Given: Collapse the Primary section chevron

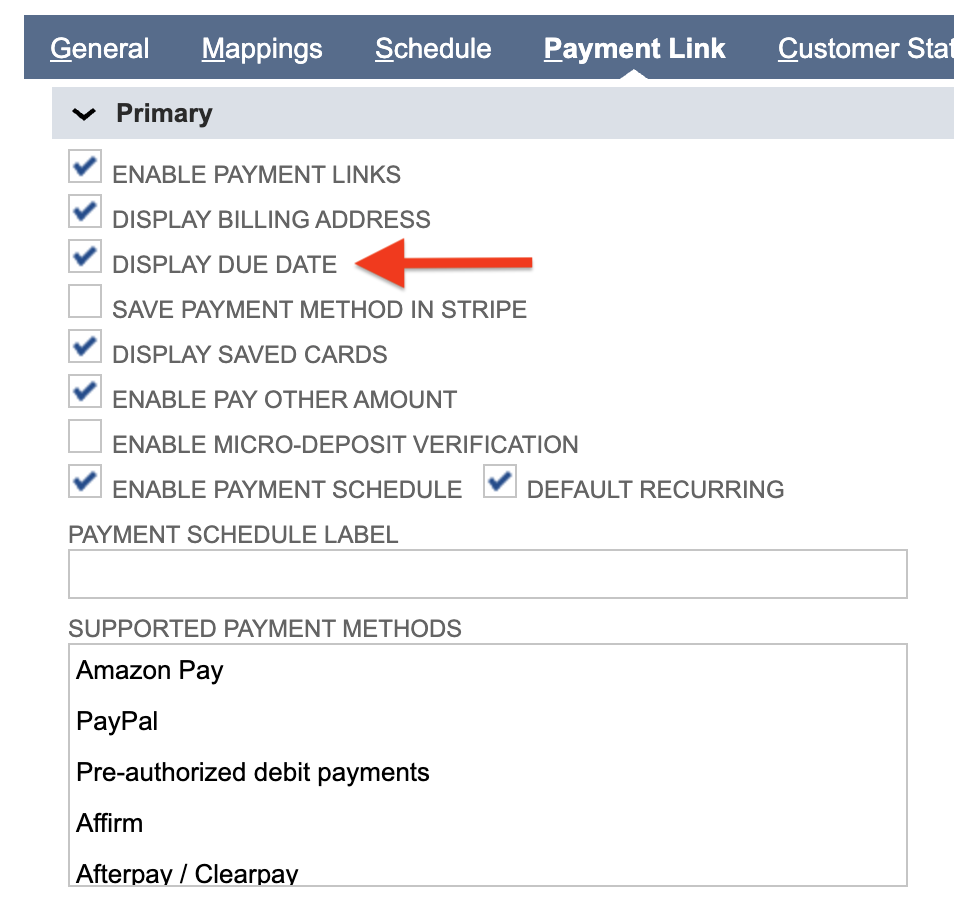Looking at the screenshot, I should click(85, 115).
